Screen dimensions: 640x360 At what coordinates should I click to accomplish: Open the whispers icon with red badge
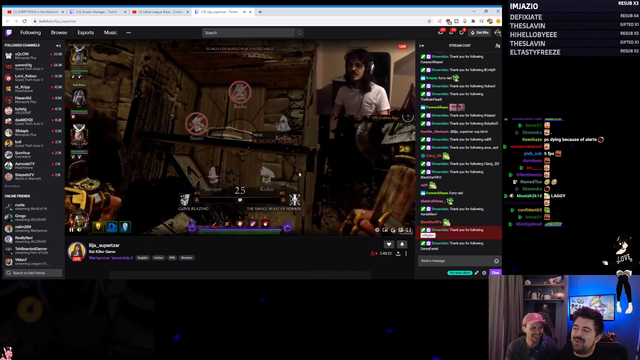[462, 33]
